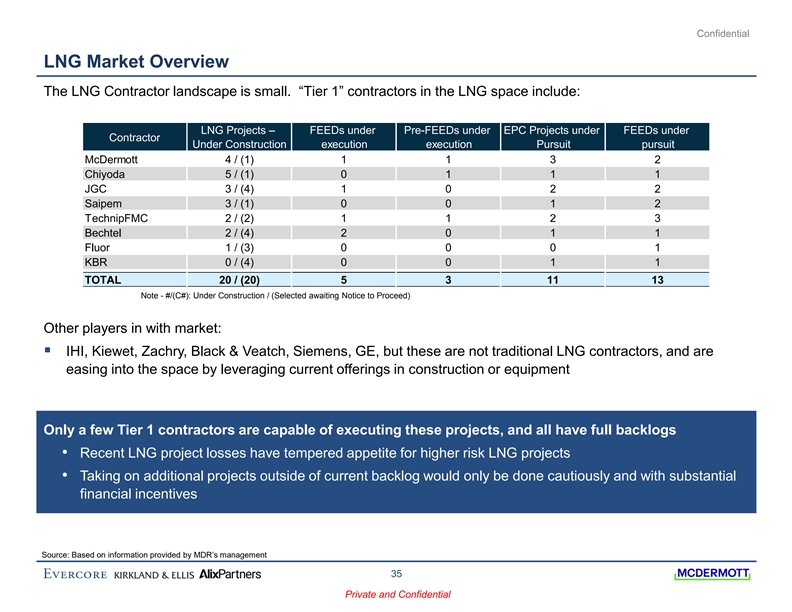The image size is (792, 612).
Task: Click Fluor's 1 / (3) cell
Action: [x=239, y=247]
